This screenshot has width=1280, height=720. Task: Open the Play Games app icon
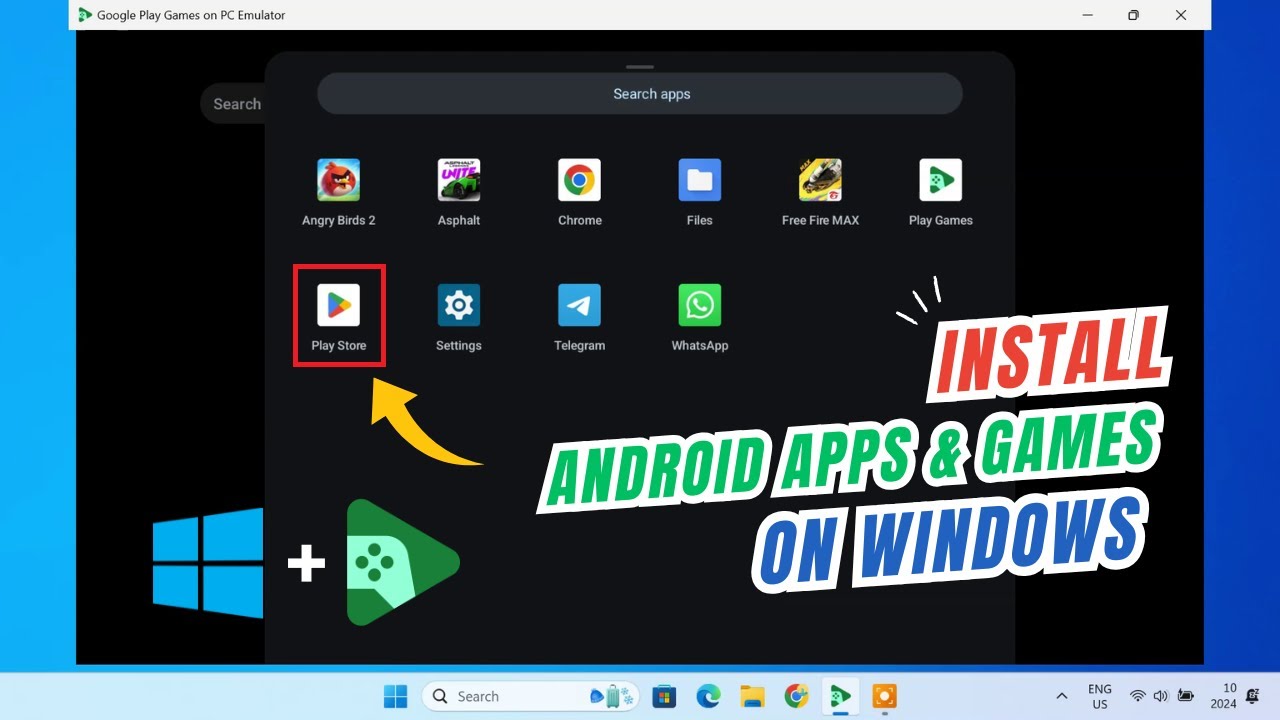coord(940,181)
